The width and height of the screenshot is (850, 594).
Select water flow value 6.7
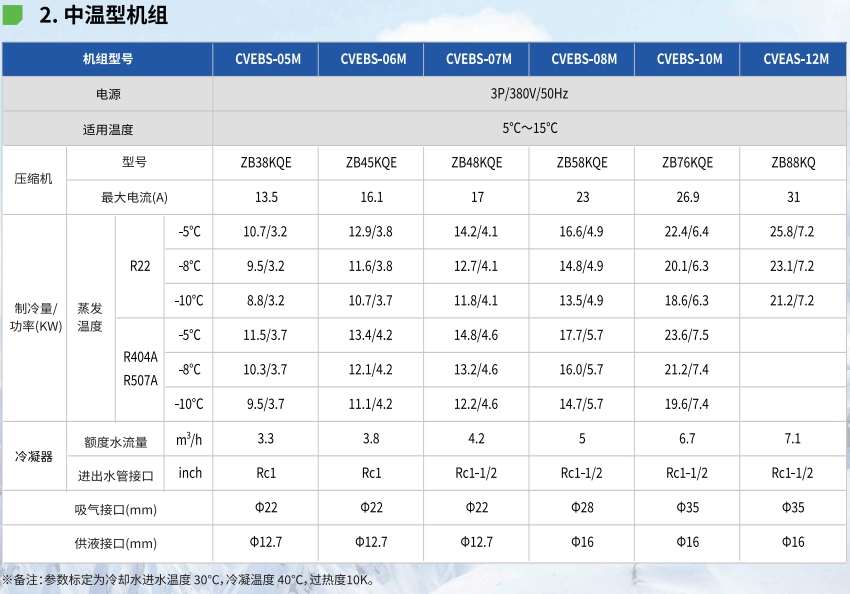tap(687, 438)
